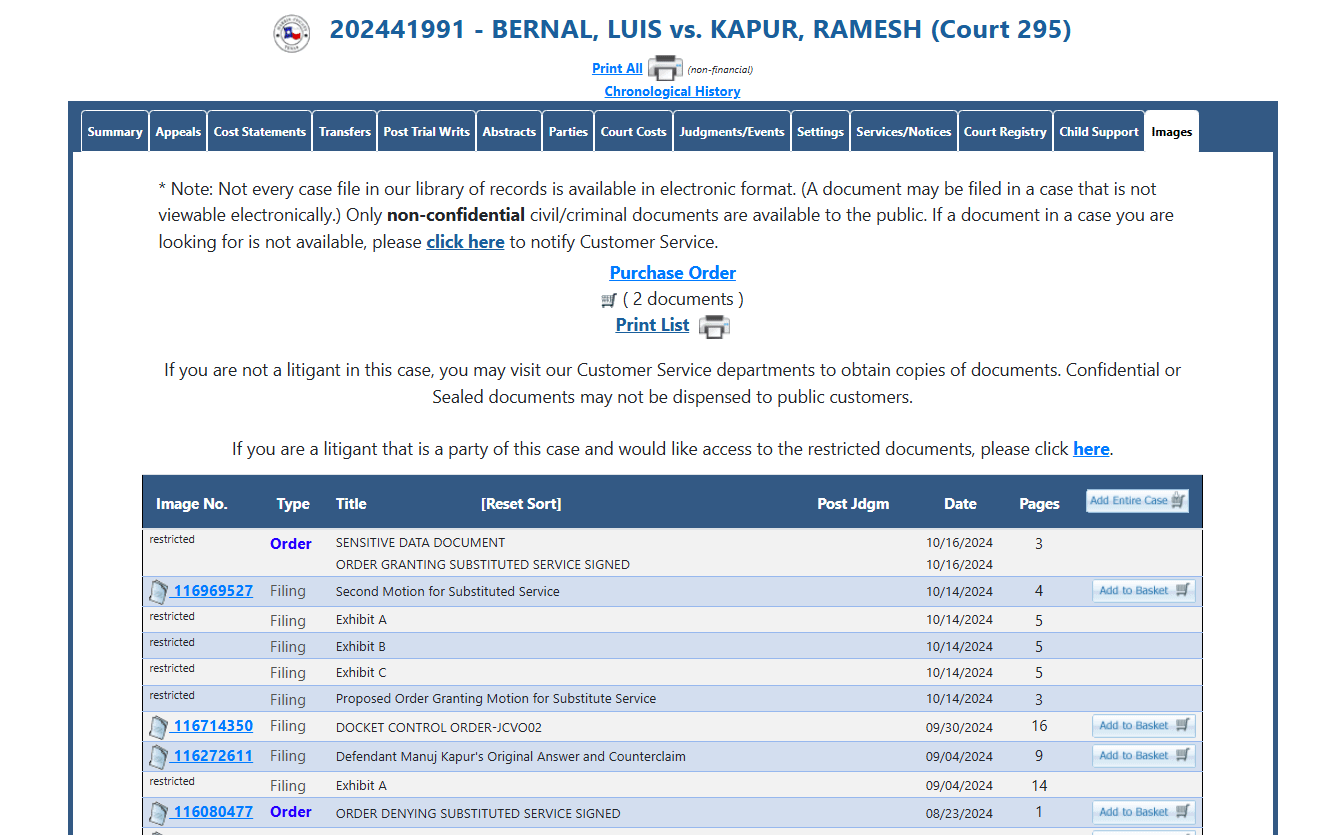Open the Post Trial Writs tab
Screen dimensions: 1338x835
pos(427,131)
